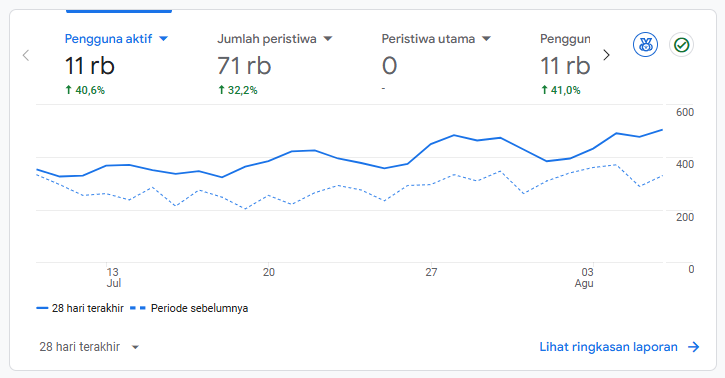Click the 11 rb value under Pengguna aktif
This screenshot has height=378, width=725.
[90, 65]
